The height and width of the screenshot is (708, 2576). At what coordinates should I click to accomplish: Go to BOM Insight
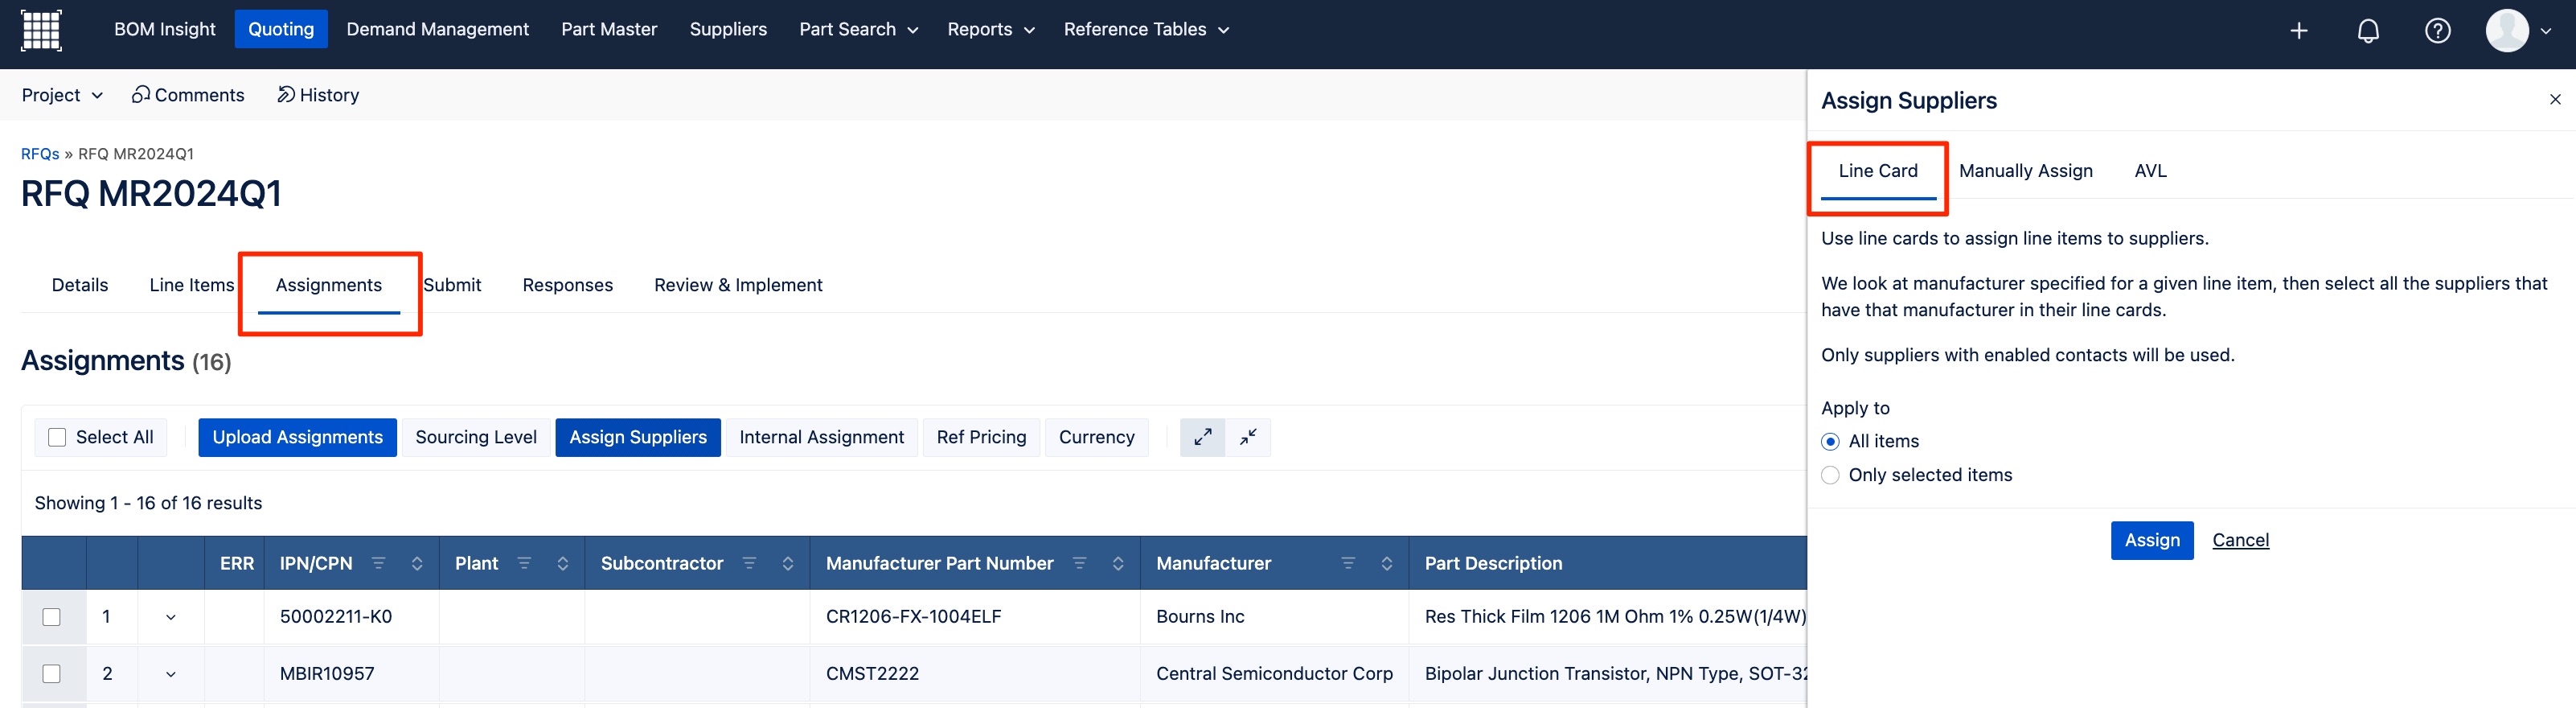(165, 30)
